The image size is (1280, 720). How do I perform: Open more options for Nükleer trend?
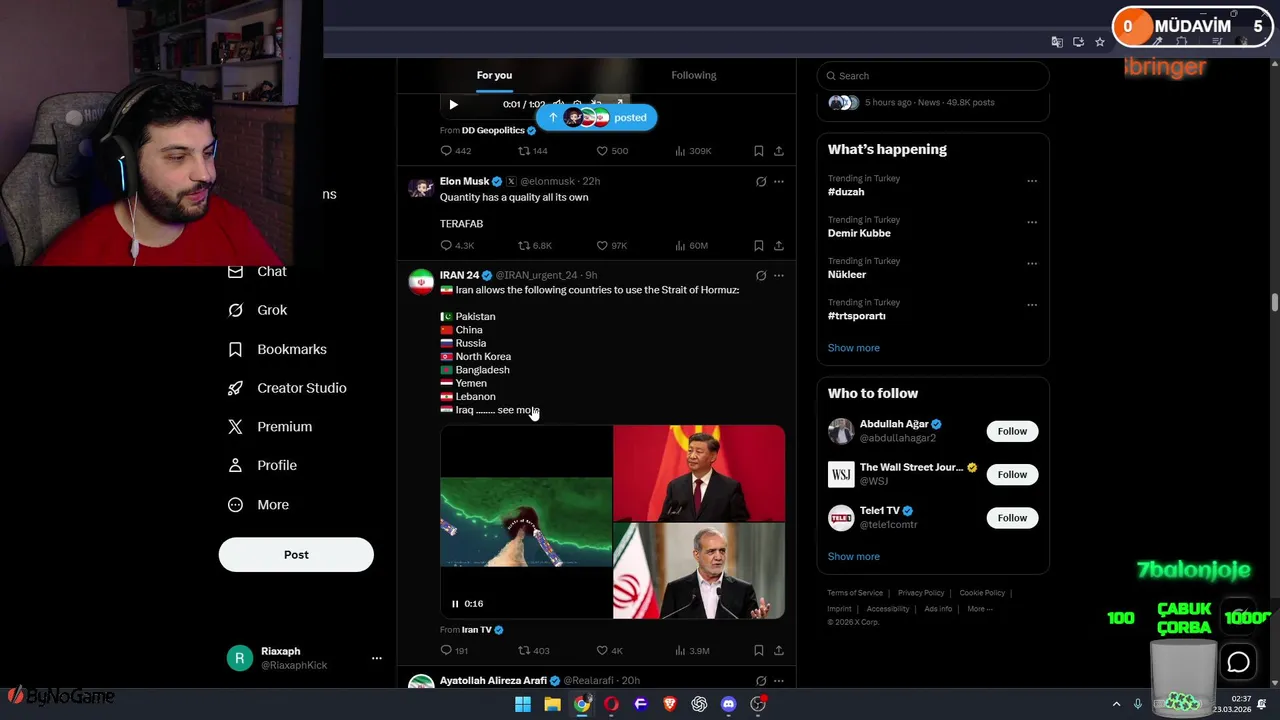[x=1032, y=263]
